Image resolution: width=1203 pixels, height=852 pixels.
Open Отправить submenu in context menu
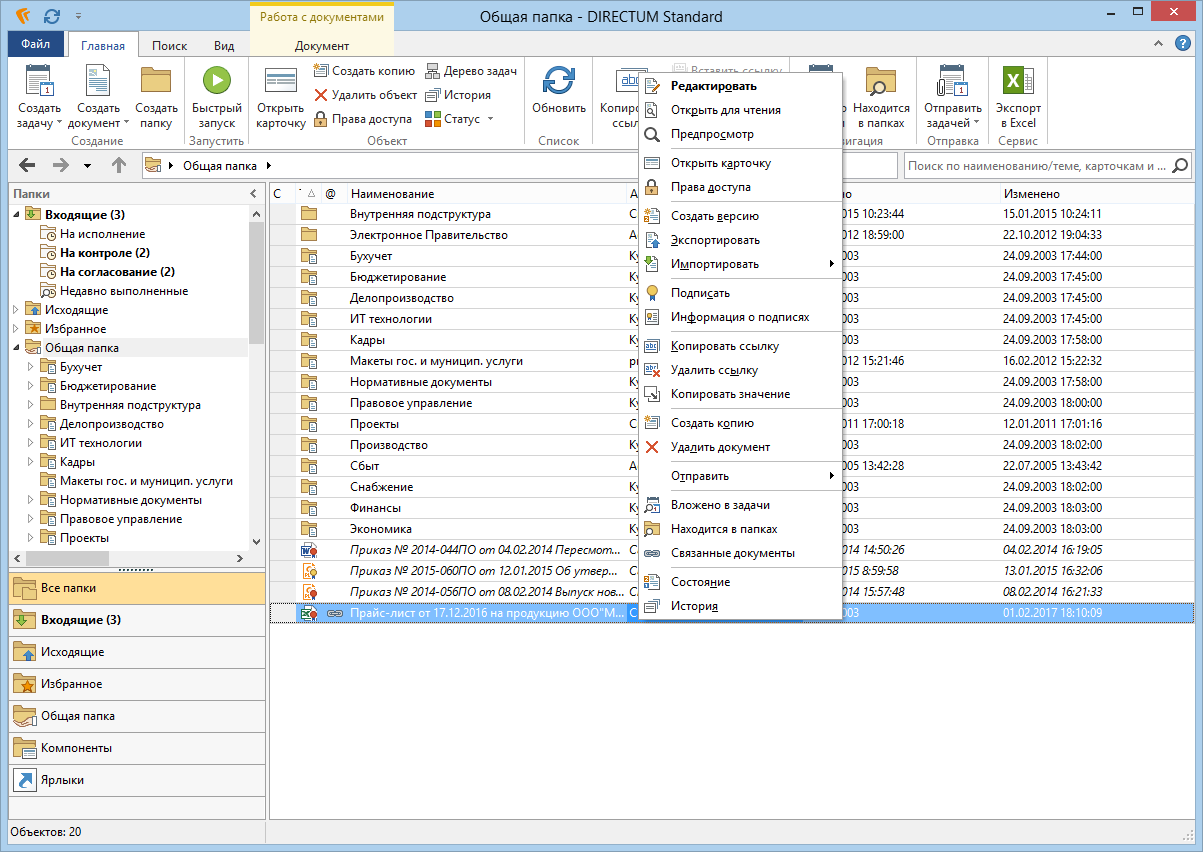pyautogui.click(x=740, y=476)
